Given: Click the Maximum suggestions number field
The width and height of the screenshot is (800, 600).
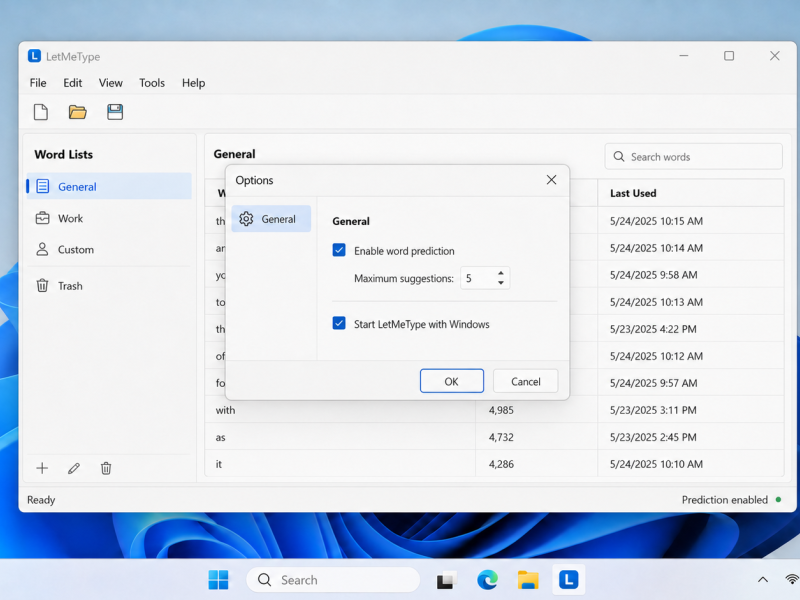Looking at the screenshot, I should tap(485, 278).
